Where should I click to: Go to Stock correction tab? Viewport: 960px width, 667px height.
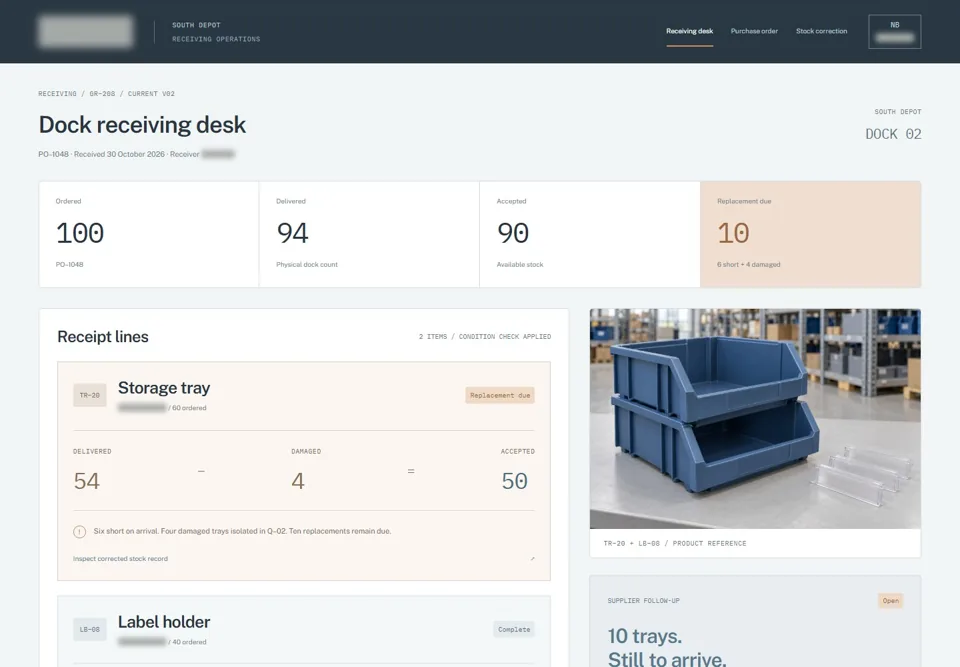pyautogui.click(x=821, y=31)
